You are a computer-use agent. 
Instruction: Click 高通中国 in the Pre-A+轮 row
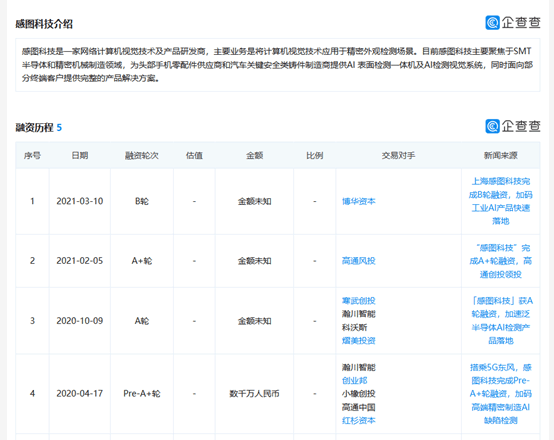358,407
